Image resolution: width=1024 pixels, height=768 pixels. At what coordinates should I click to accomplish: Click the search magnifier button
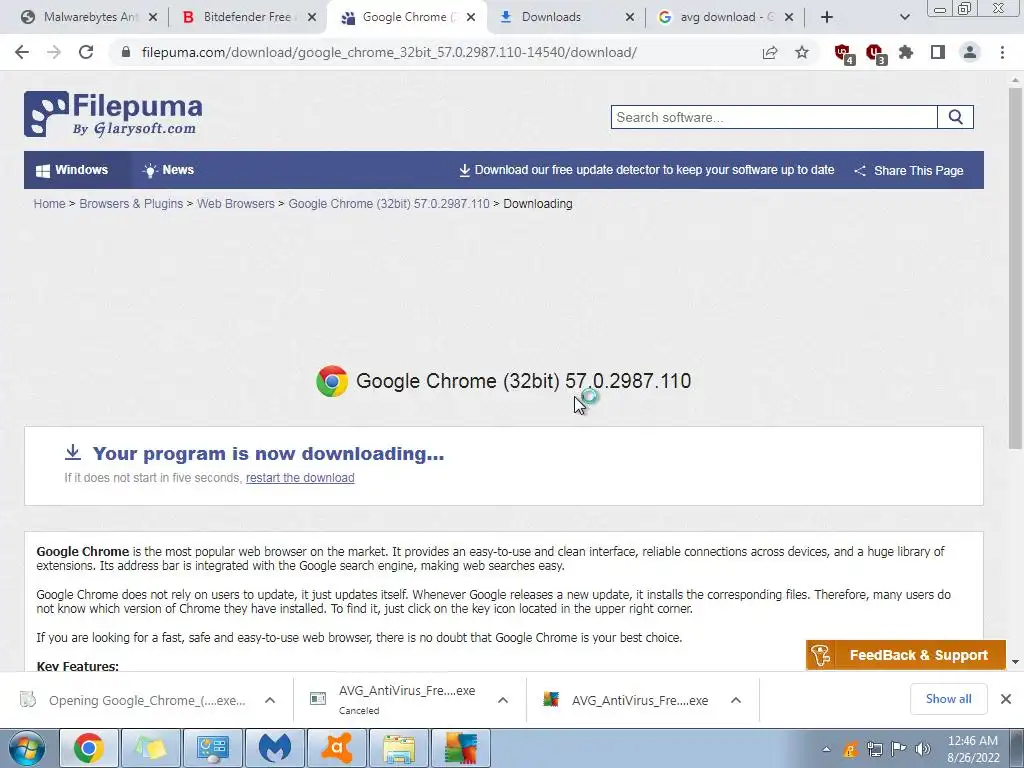955,117
